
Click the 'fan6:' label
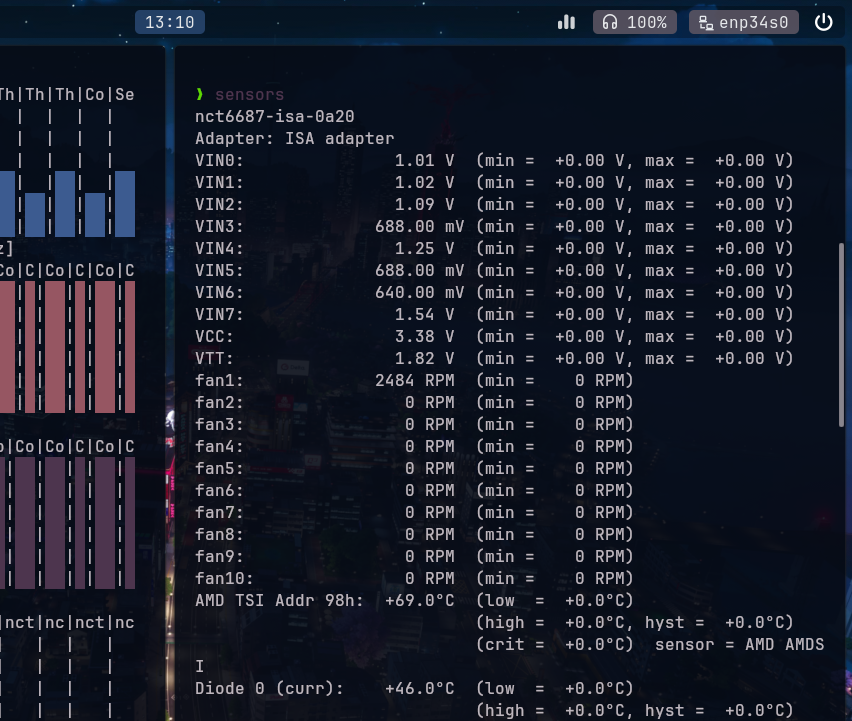click(x=219, y=491)
